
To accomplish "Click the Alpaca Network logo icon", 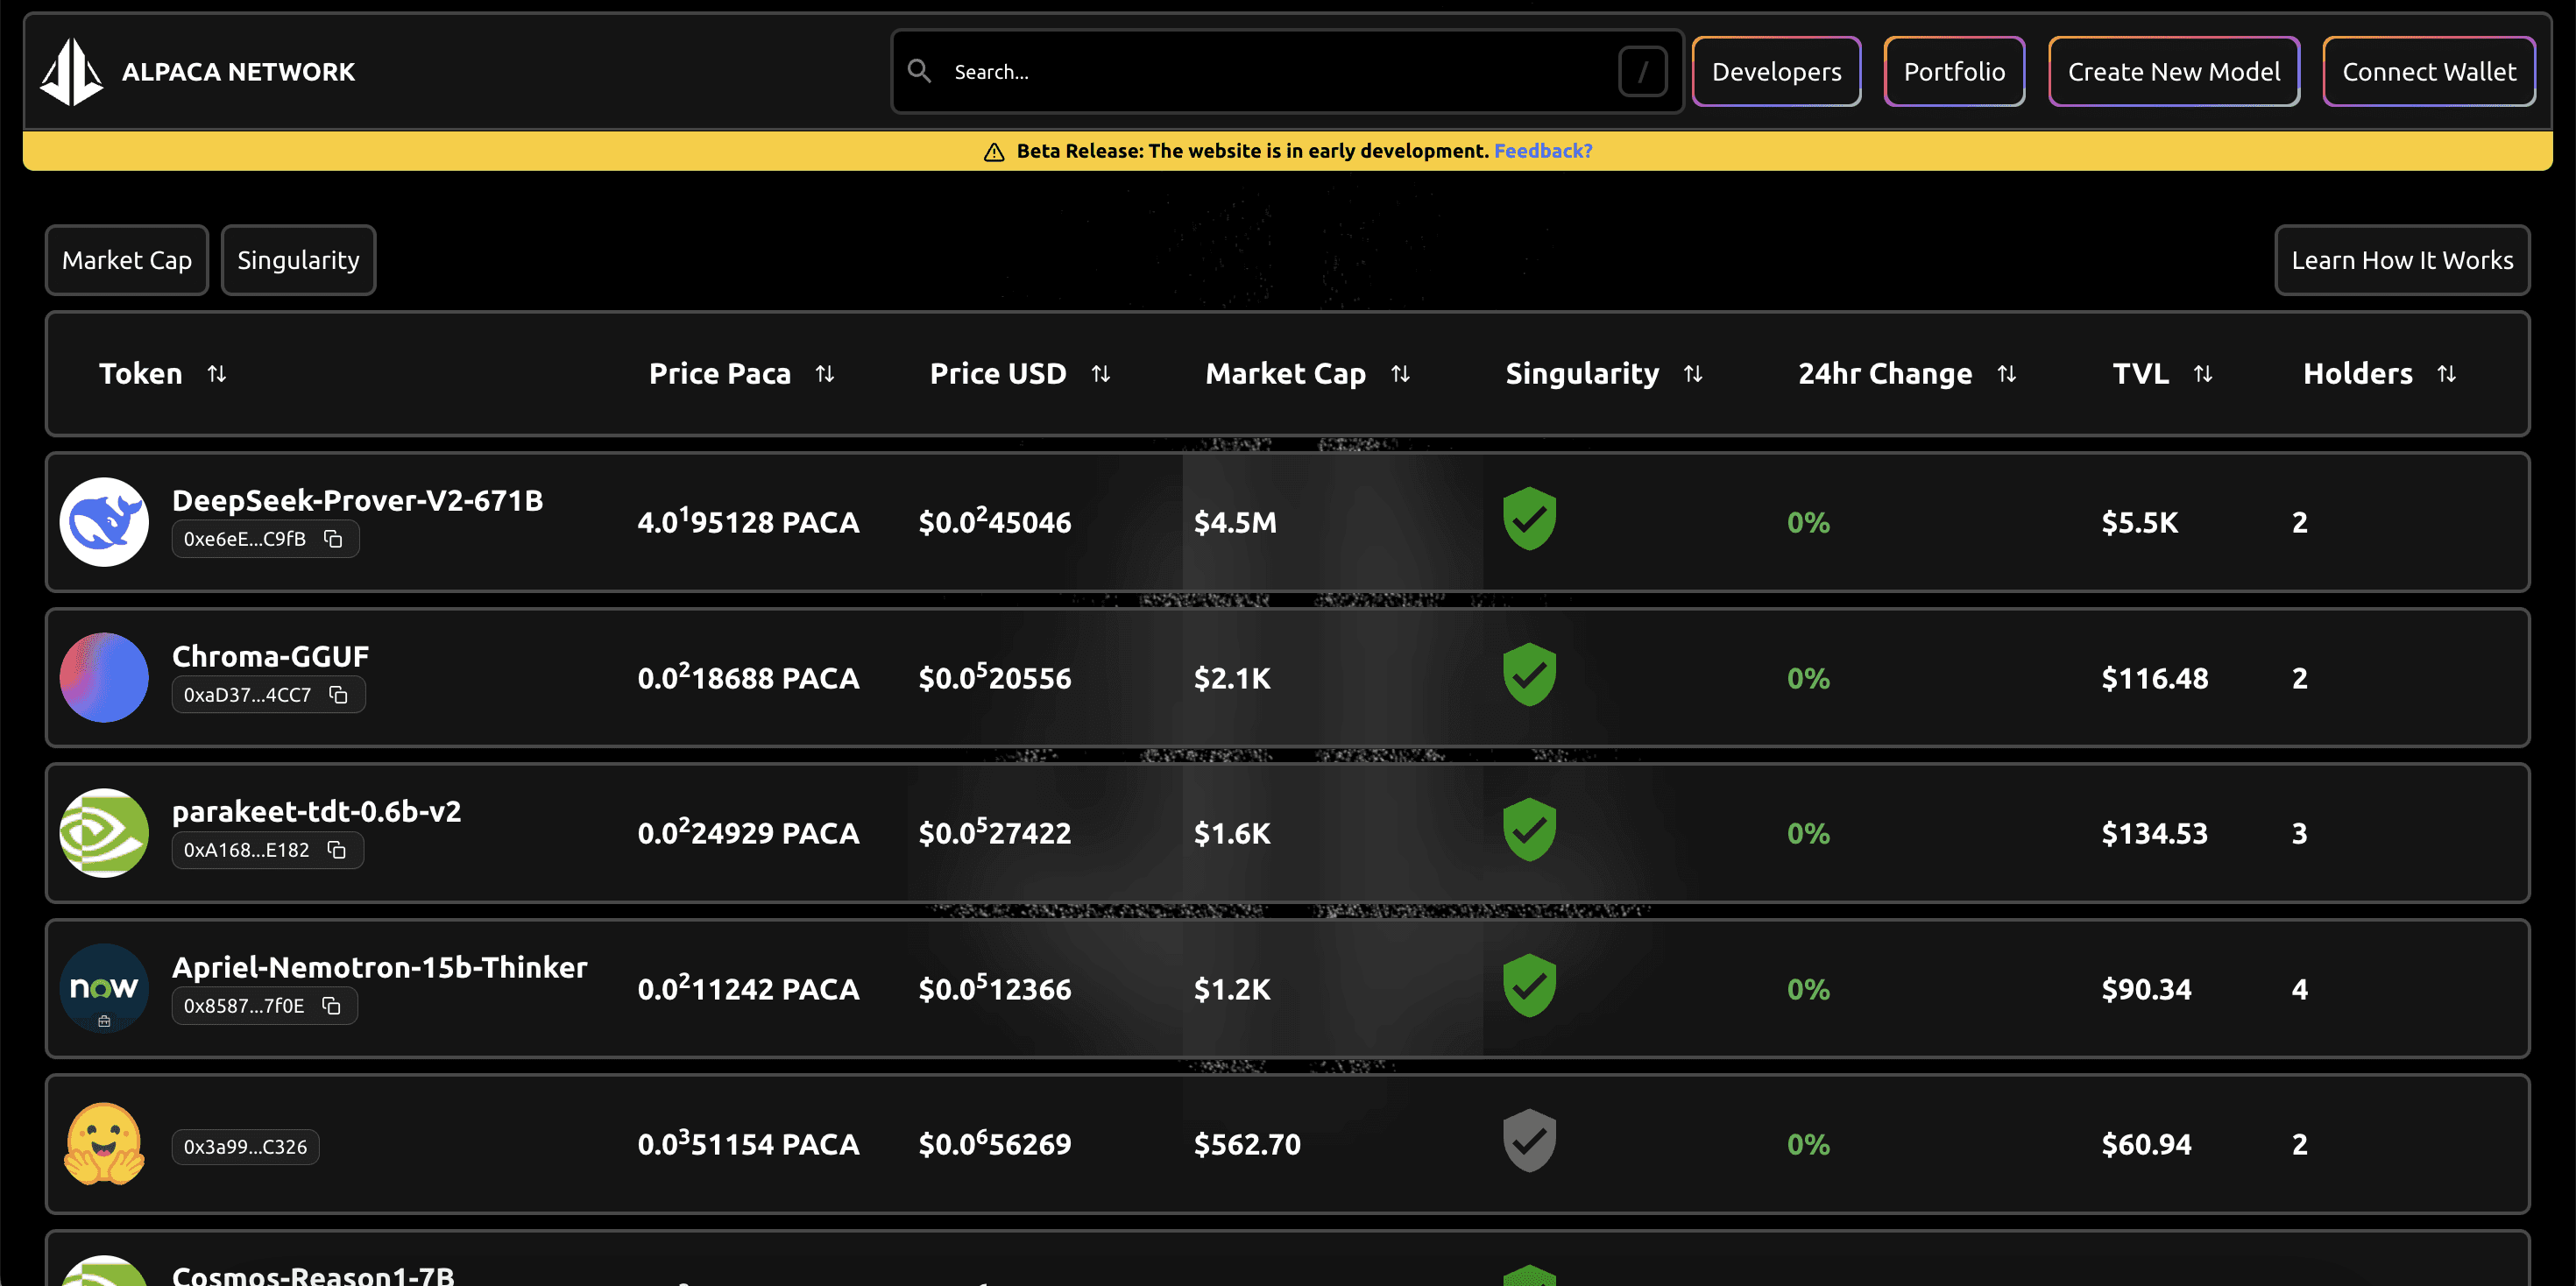I will pos(71,71).
